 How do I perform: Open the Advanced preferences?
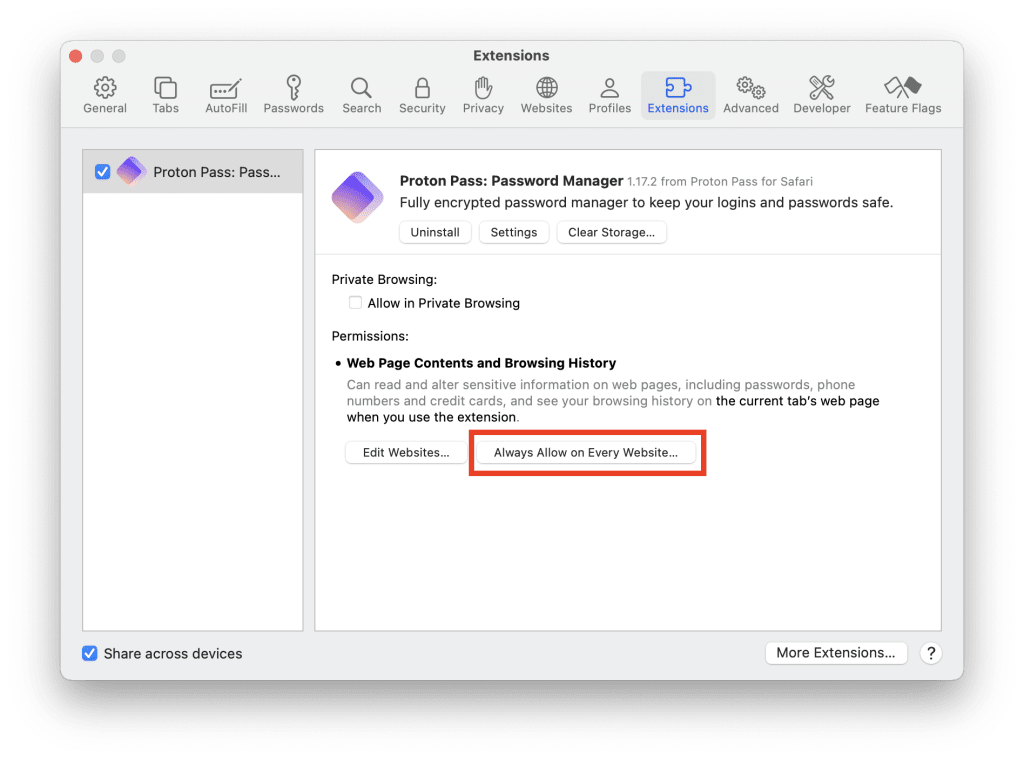tap(750, 95)
